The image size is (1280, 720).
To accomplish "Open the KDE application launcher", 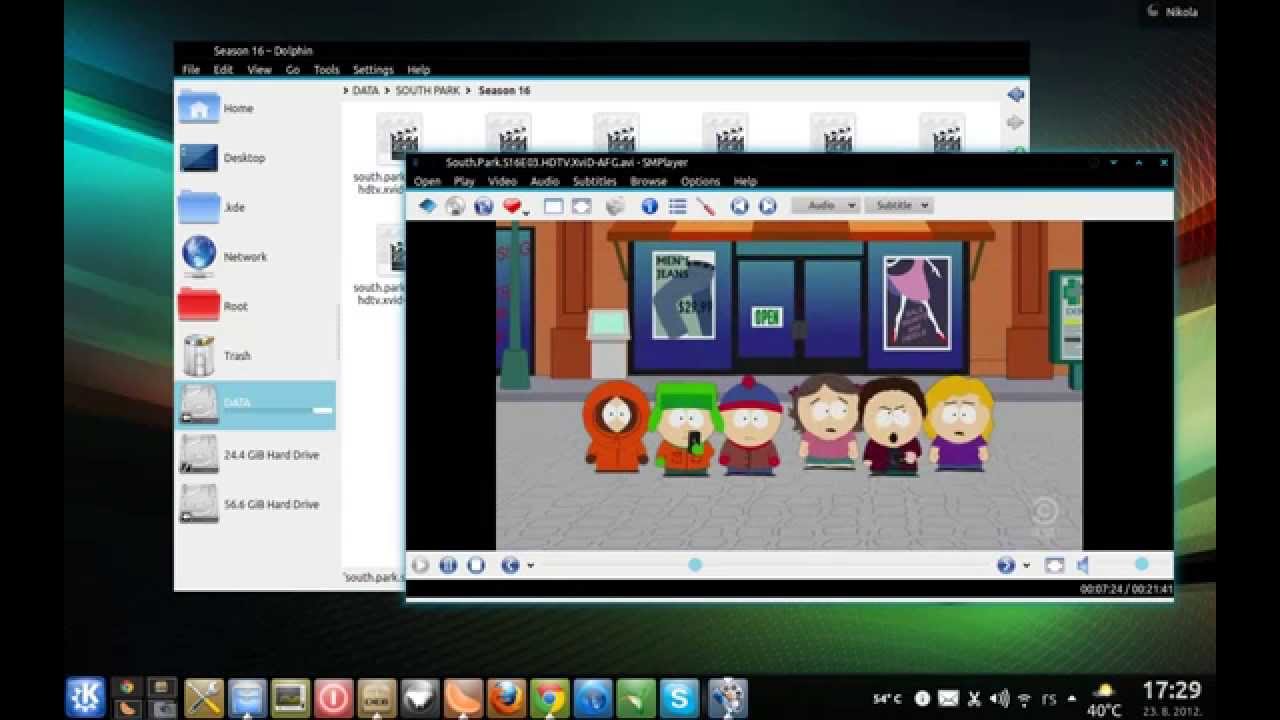I will [85, 697].
